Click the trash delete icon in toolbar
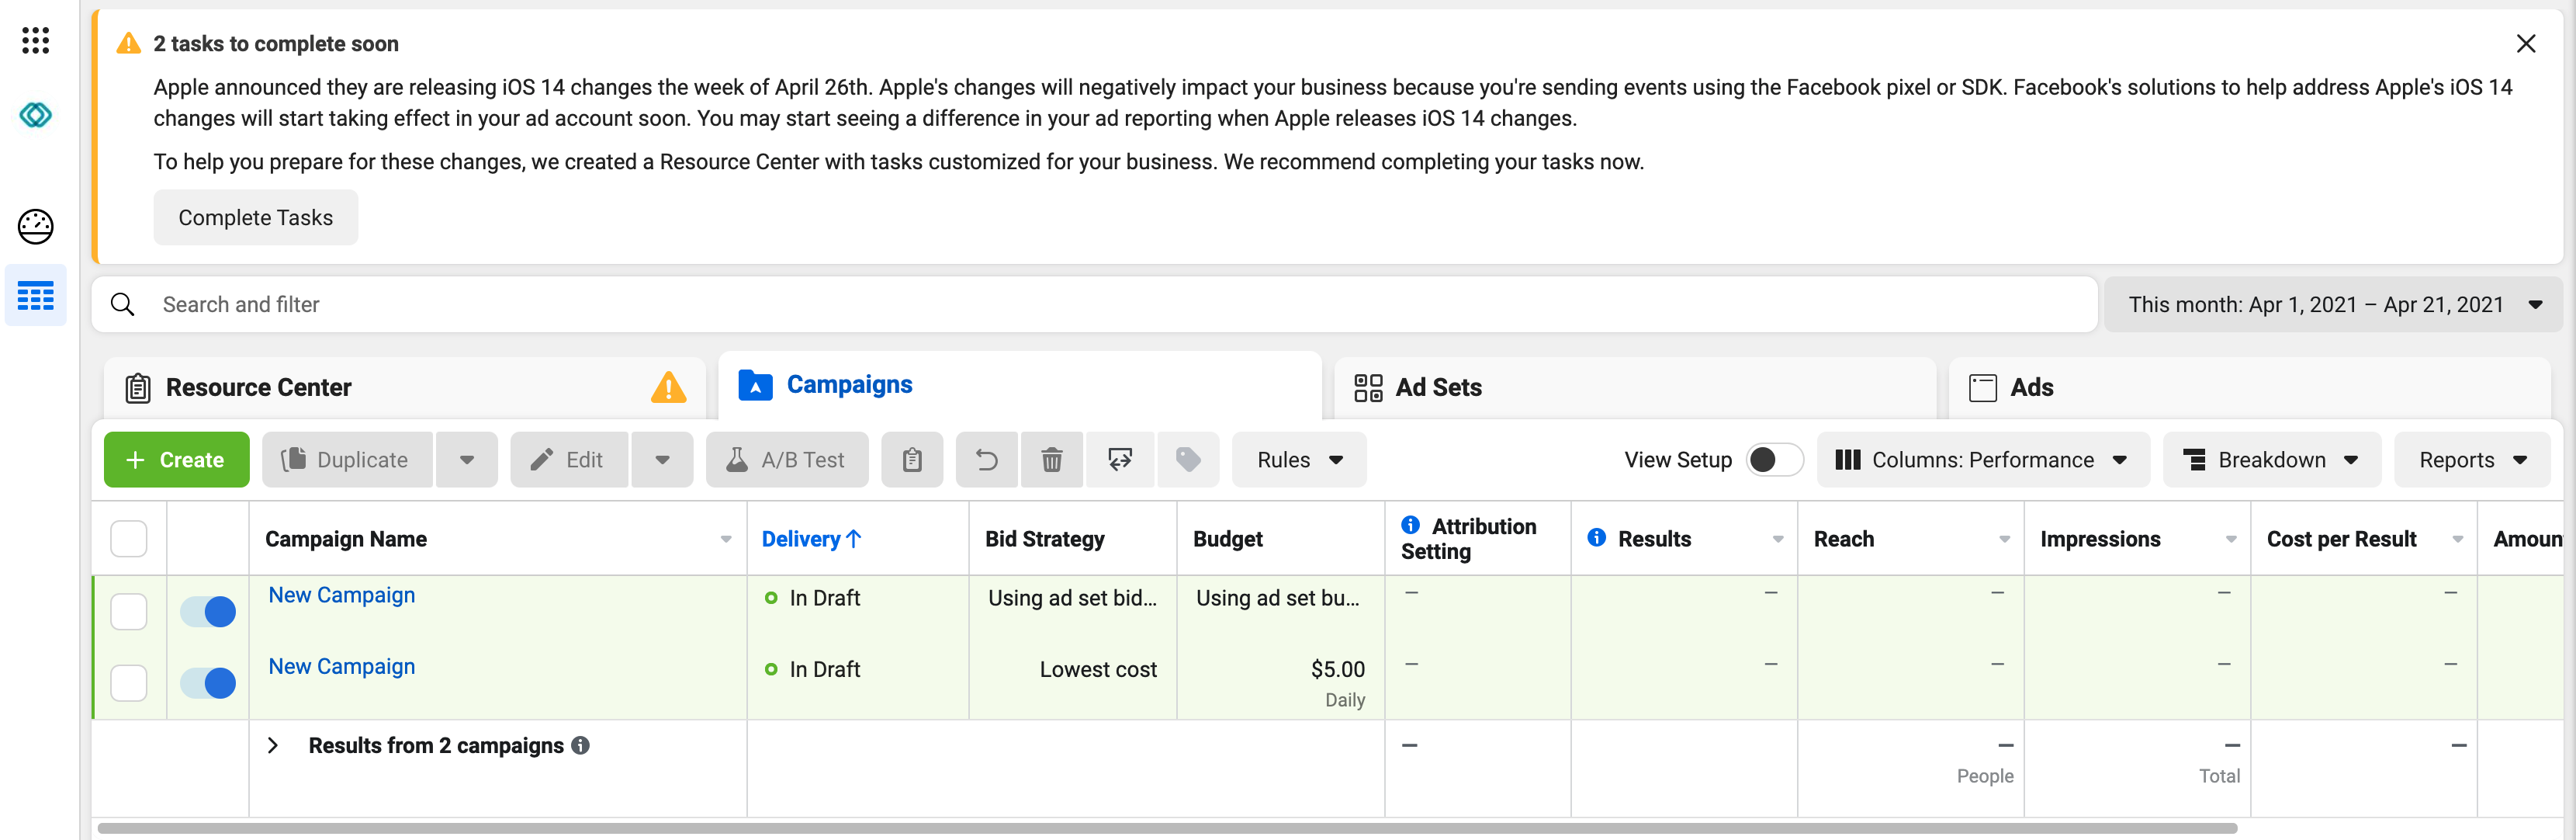This screenshot has width=2576, height=840. [1051, 460]
